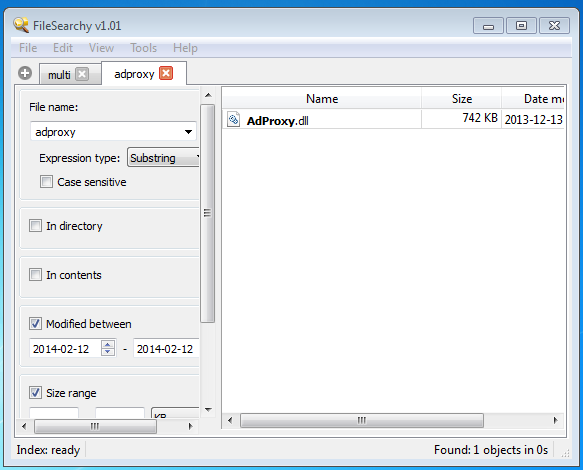
Task: Close the multi tab
Action: 82,74
